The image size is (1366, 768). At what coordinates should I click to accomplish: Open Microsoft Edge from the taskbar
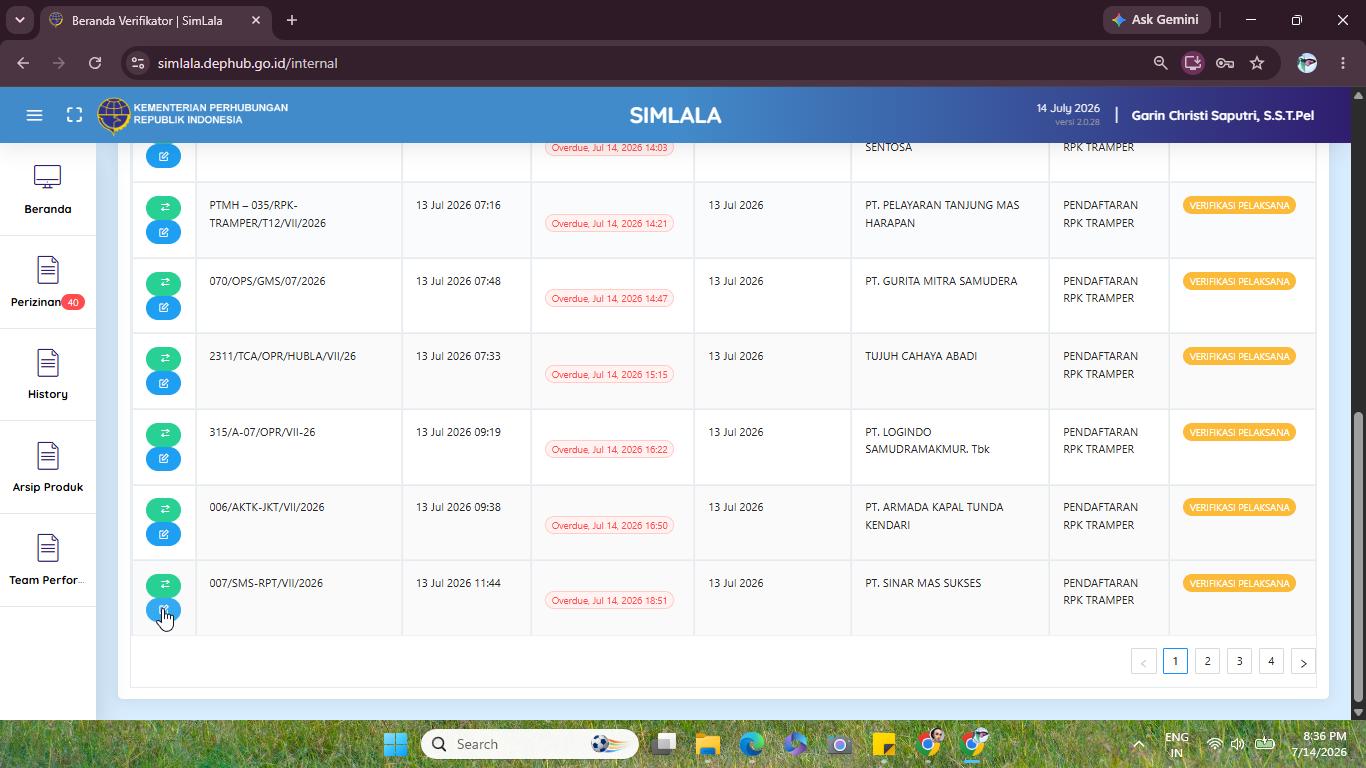point(751,744)
